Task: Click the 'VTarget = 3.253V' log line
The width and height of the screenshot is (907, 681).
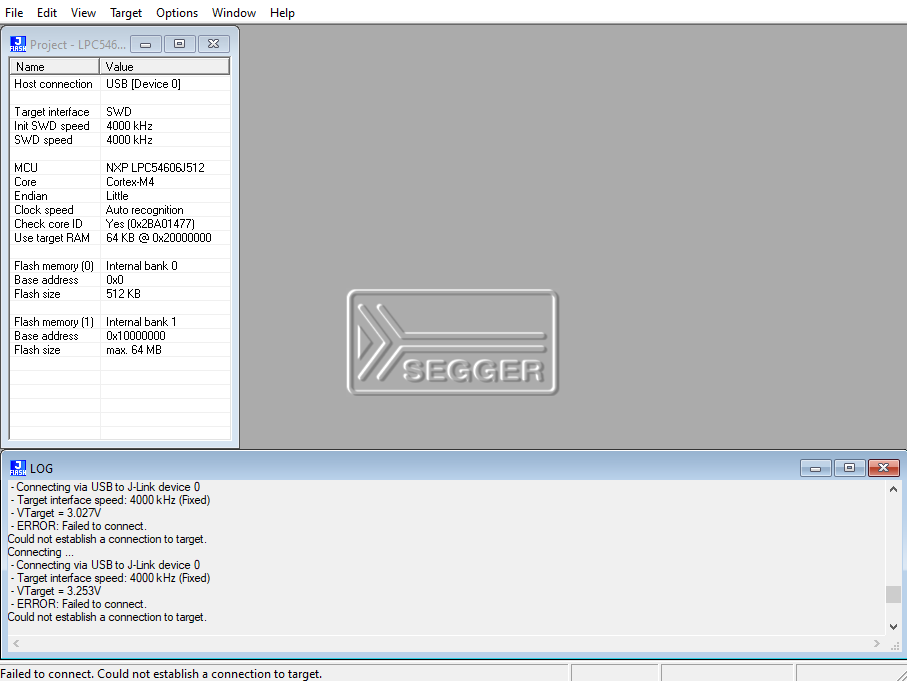Action: point(56,591)
